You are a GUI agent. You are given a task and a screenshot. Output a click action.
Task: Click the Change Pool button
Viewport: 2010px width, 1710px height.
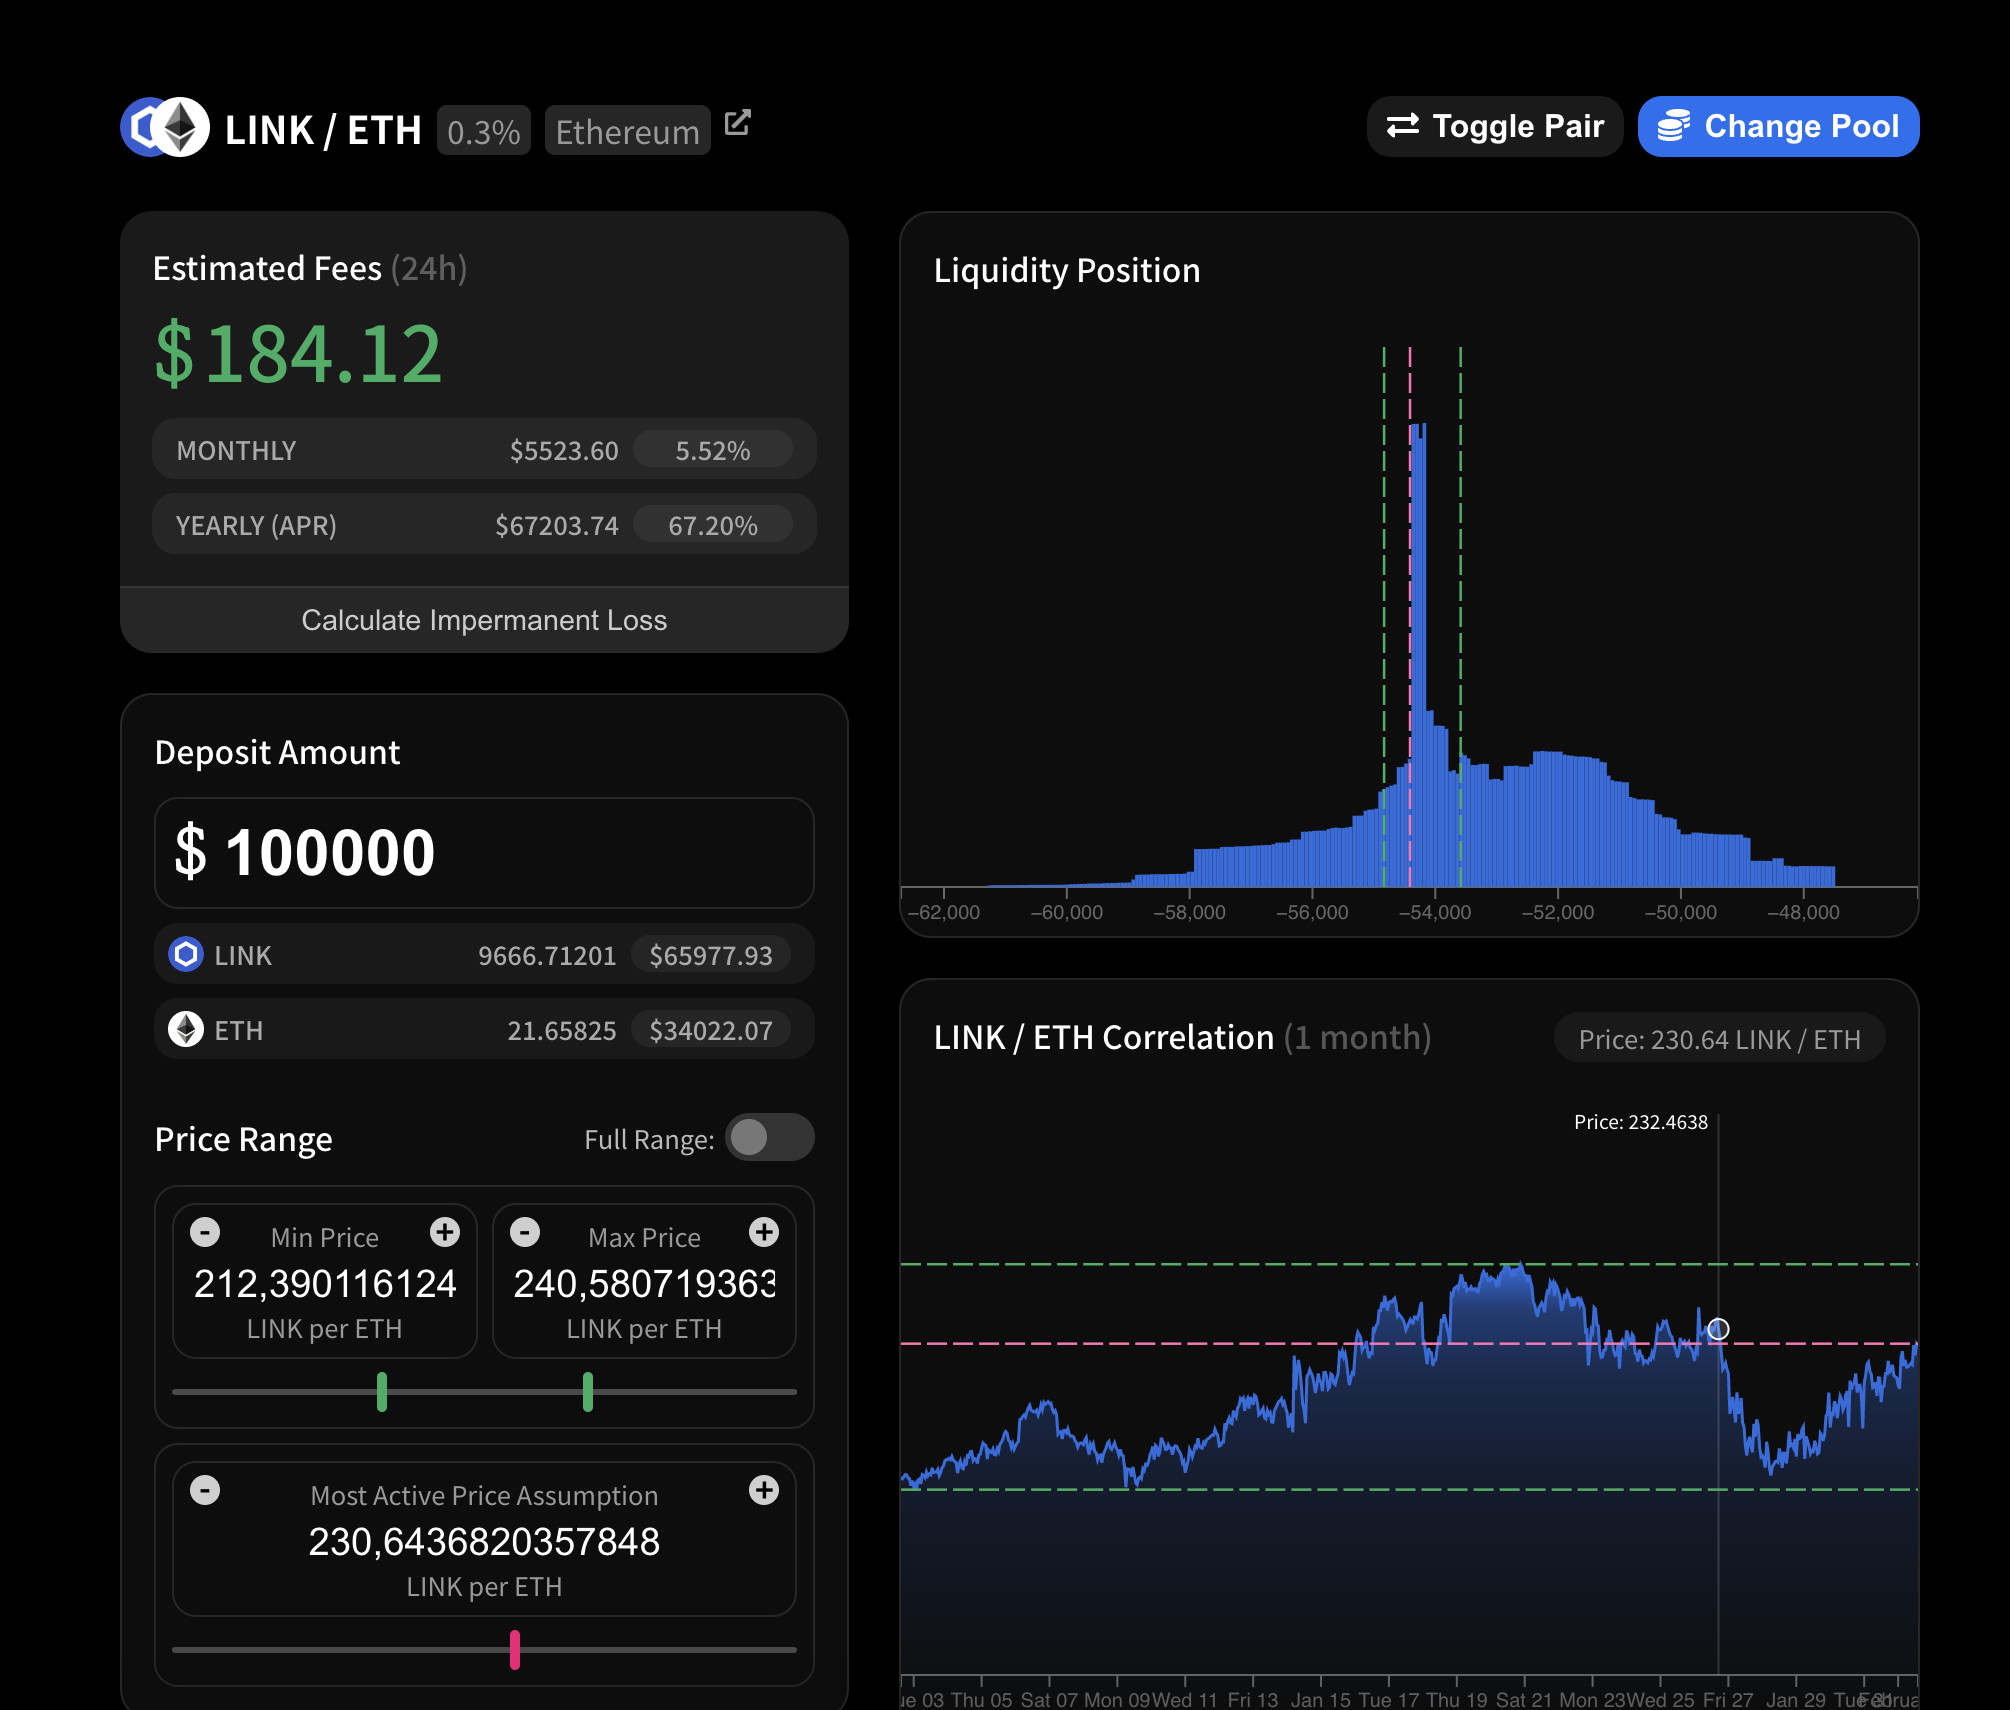pyautogui.click(x=1778, y=127)
